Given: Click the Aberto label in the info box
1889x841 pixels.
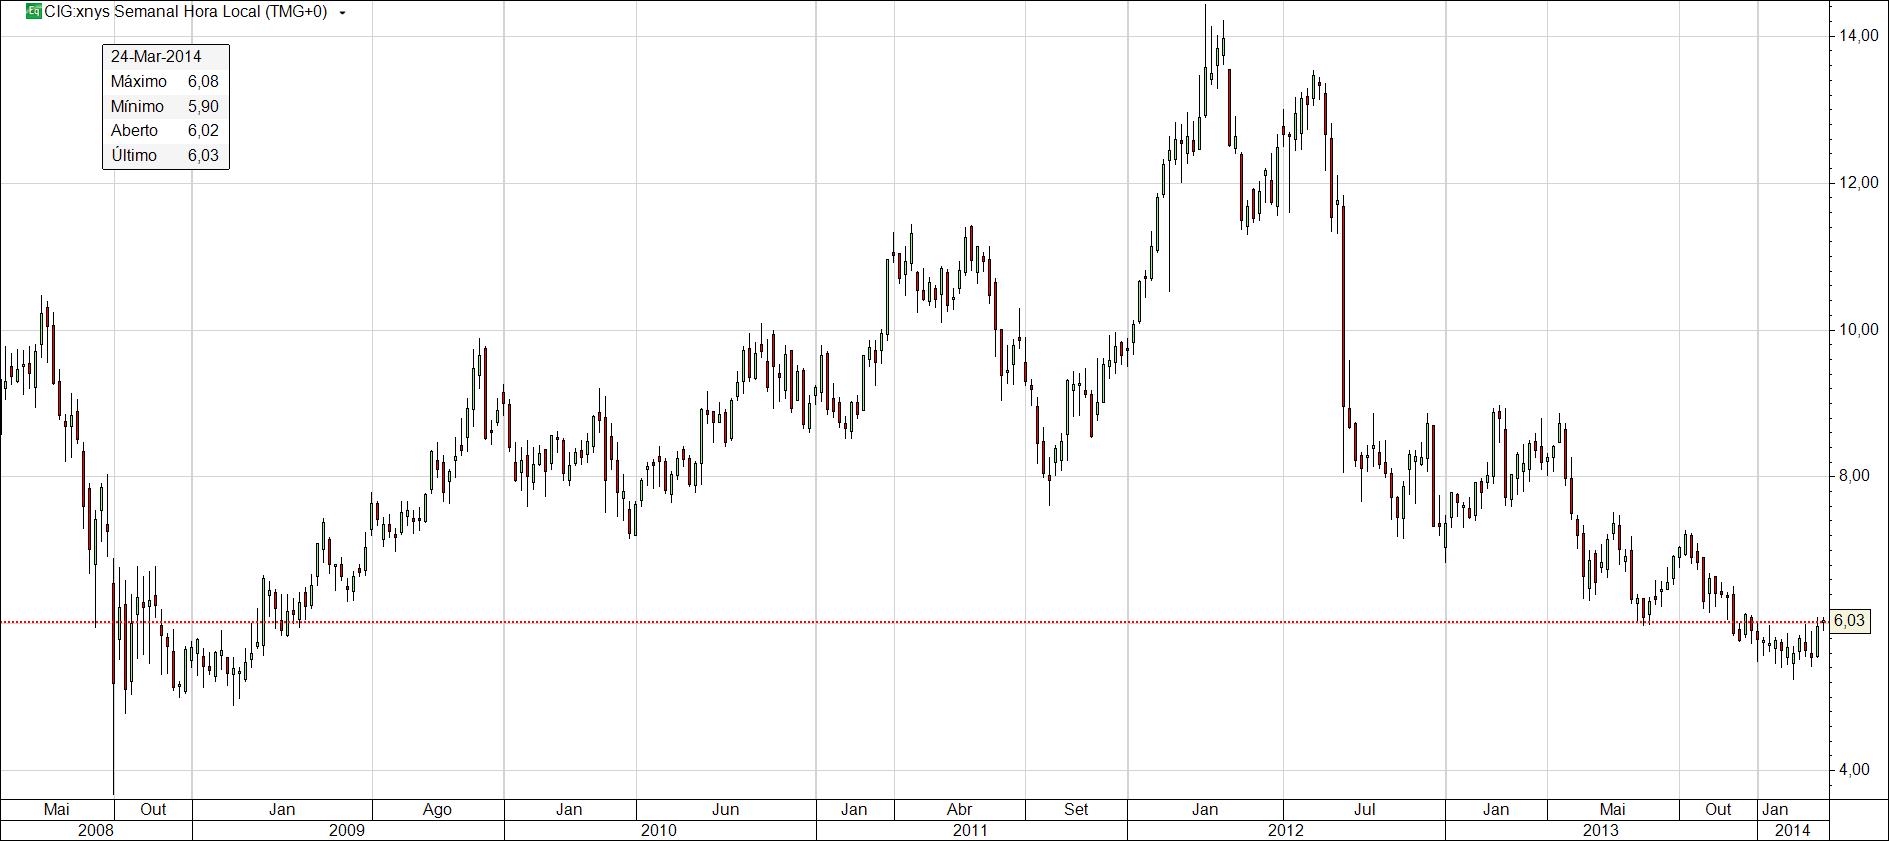Looking at the screenshot, I should pyautogui.click(x=134, y=130).
